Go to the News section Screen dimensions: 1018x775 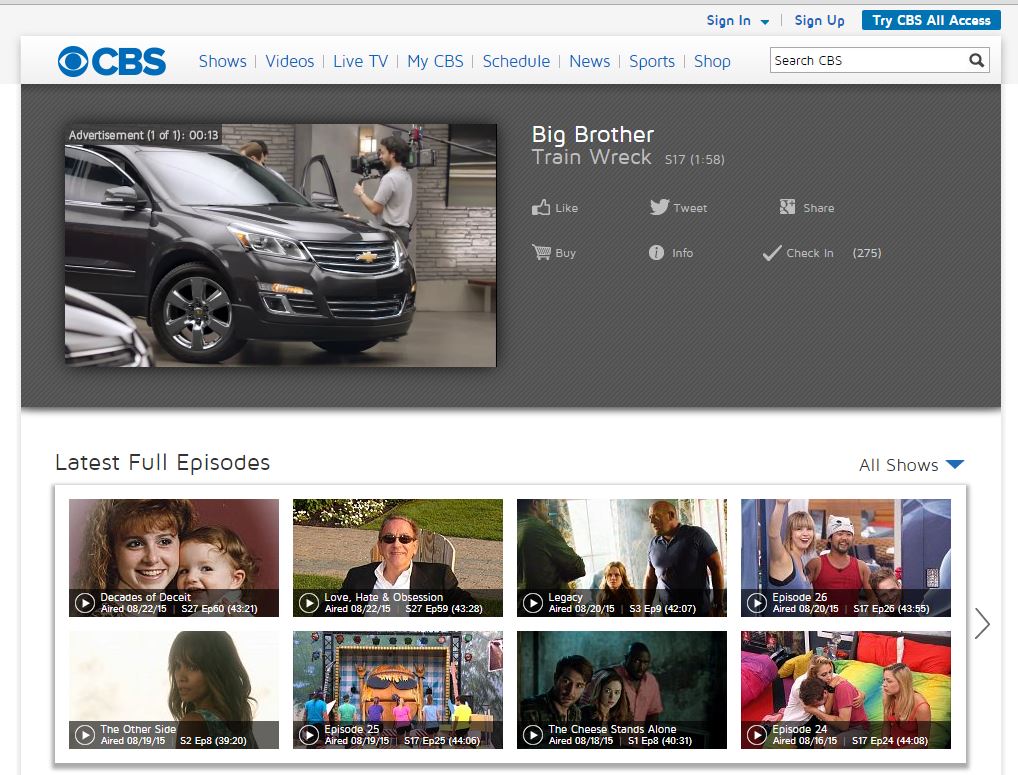(x=590, y=61)
